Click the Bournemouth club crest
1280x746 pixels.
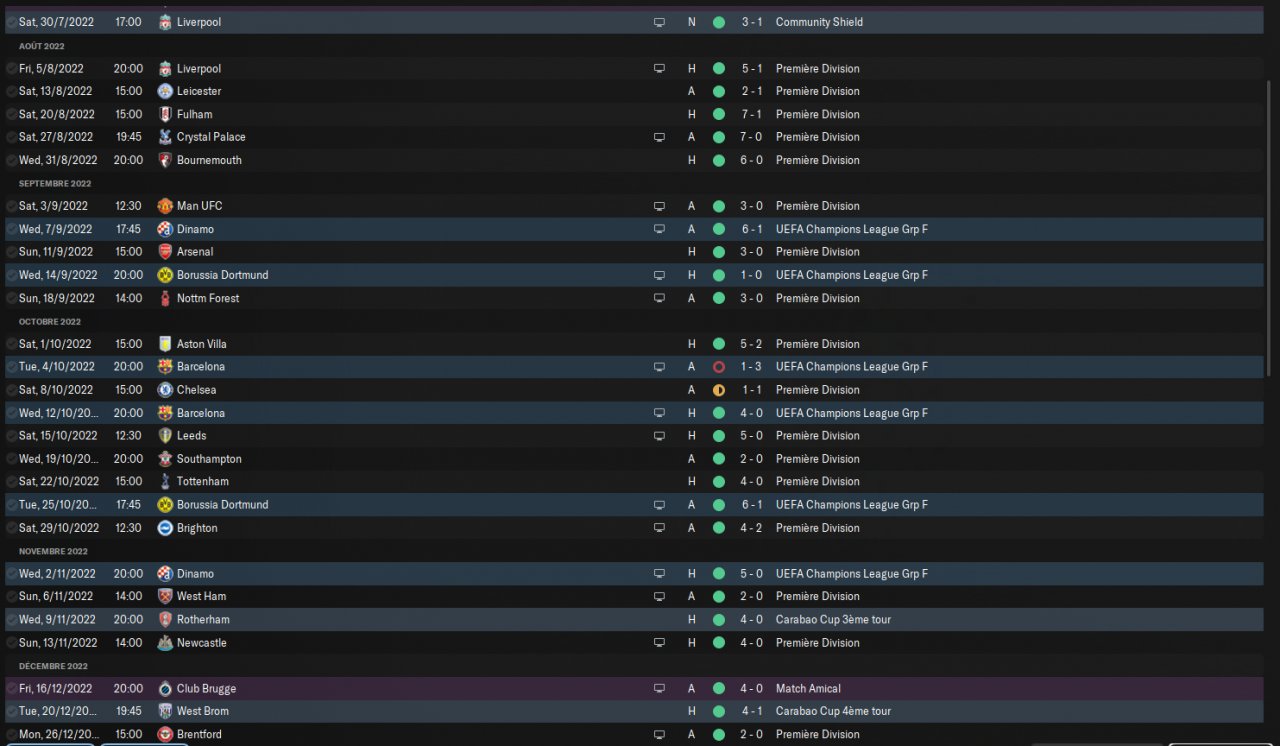(x=165, y=160)
